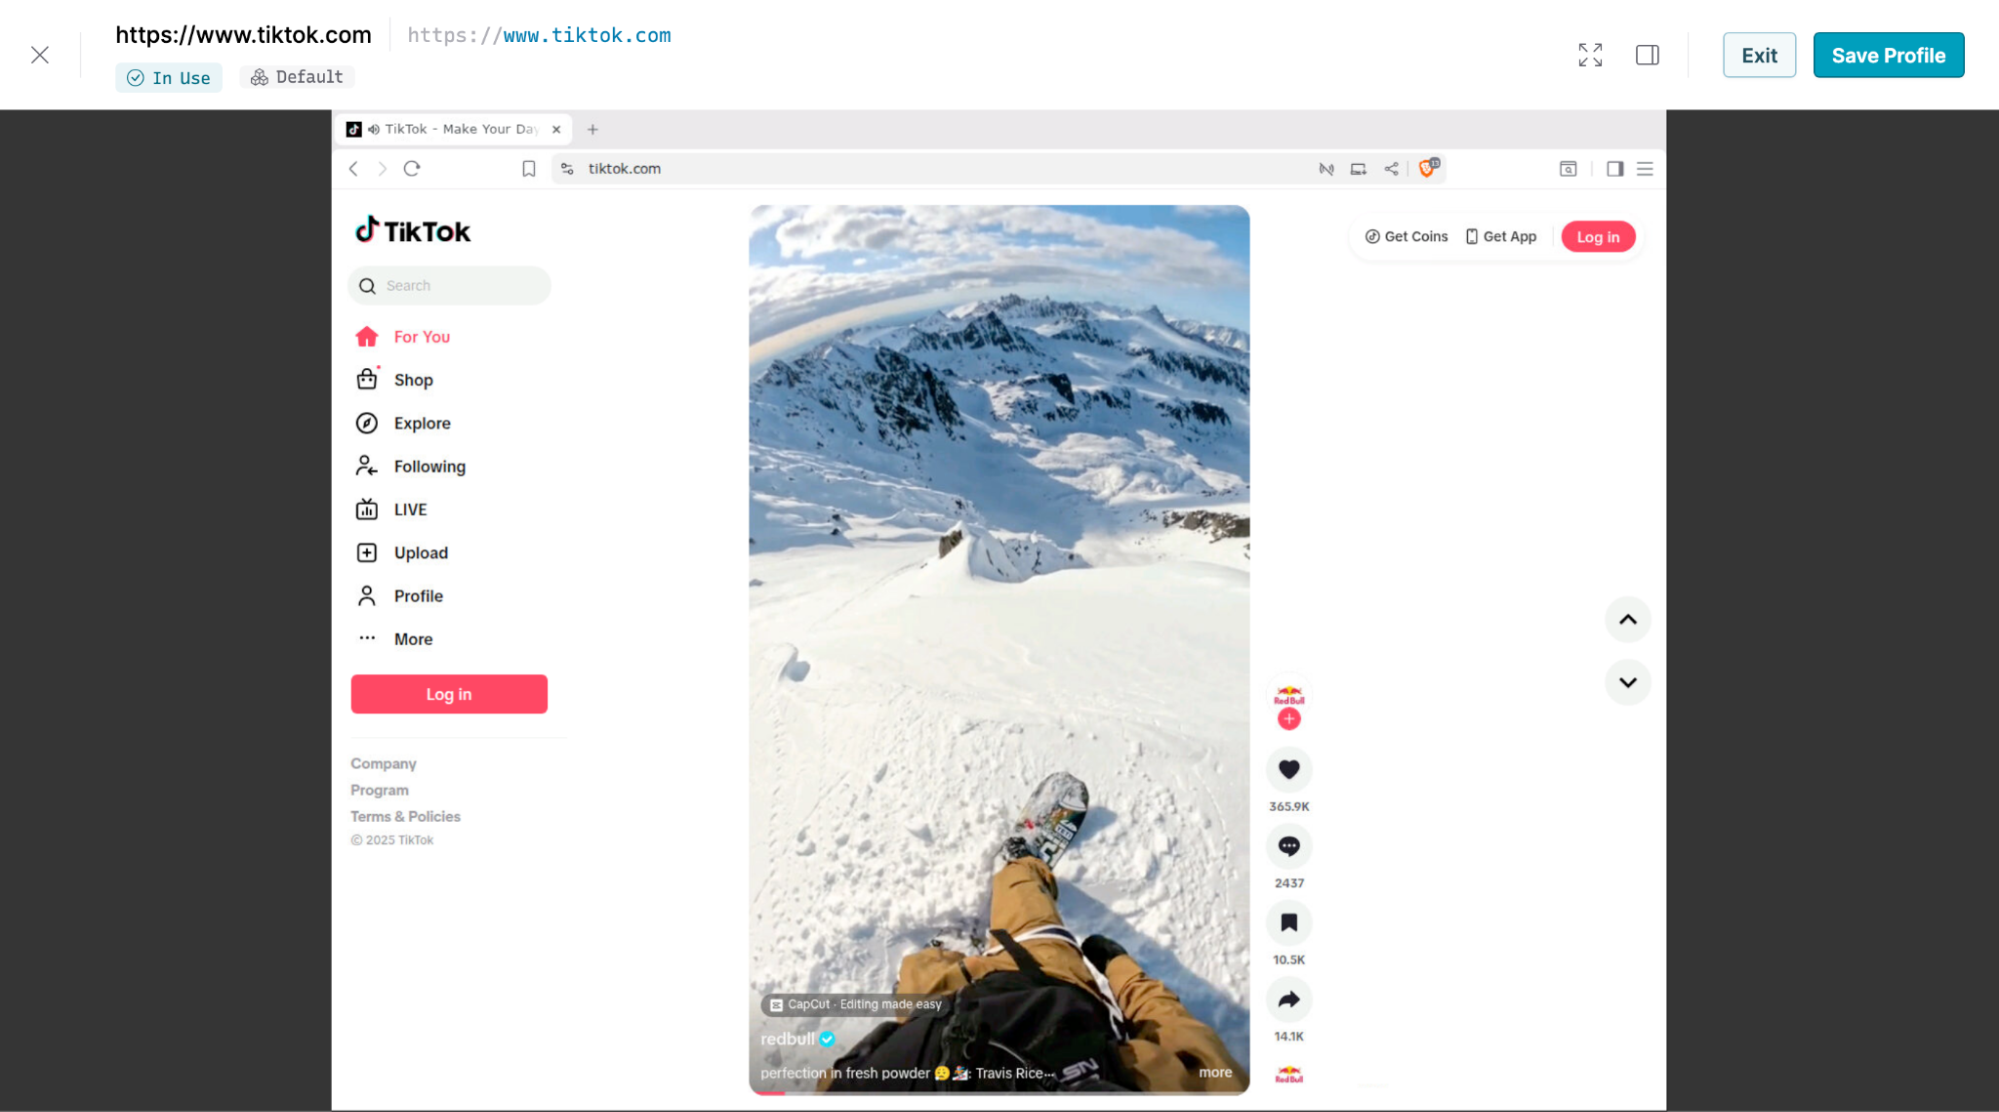This screenshot has height=1112, width=1999.
Task: Toggle the like heart on the video
Action: (x=1289, y=769)
